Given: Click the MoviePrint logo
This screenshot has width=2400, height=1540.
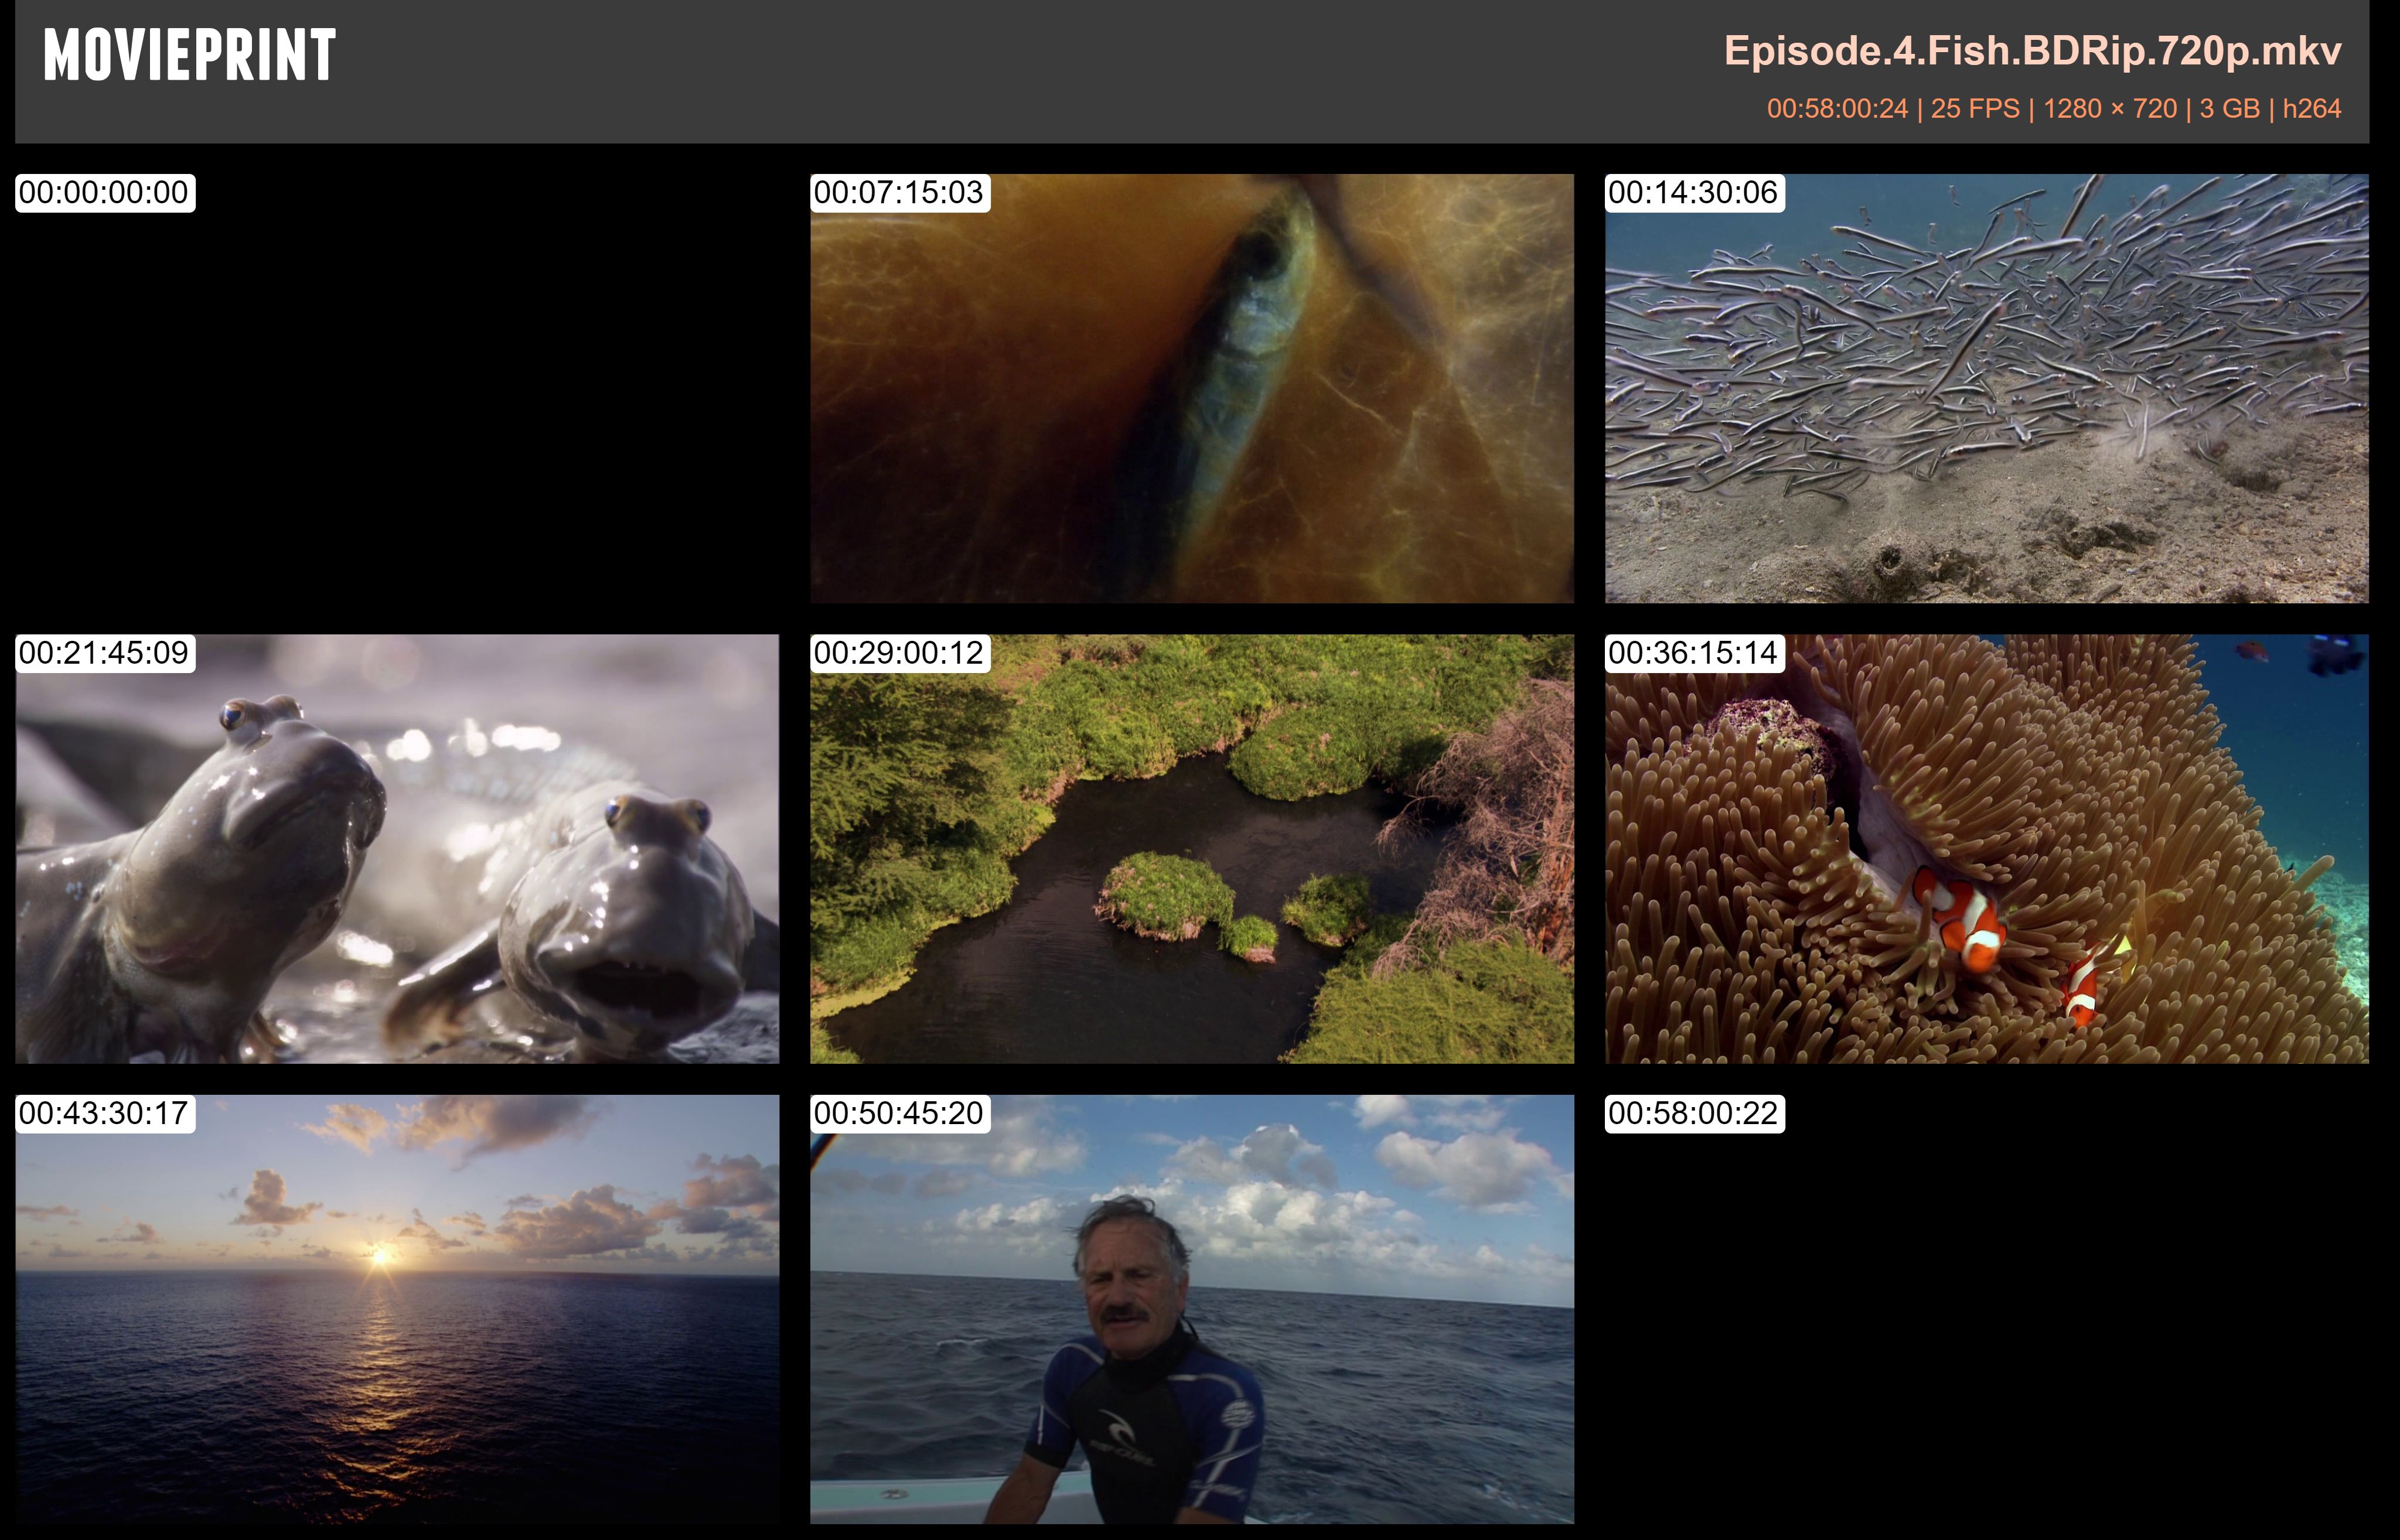Looking at the screenshot, I should pyautogui.click(x=189, y=55).
